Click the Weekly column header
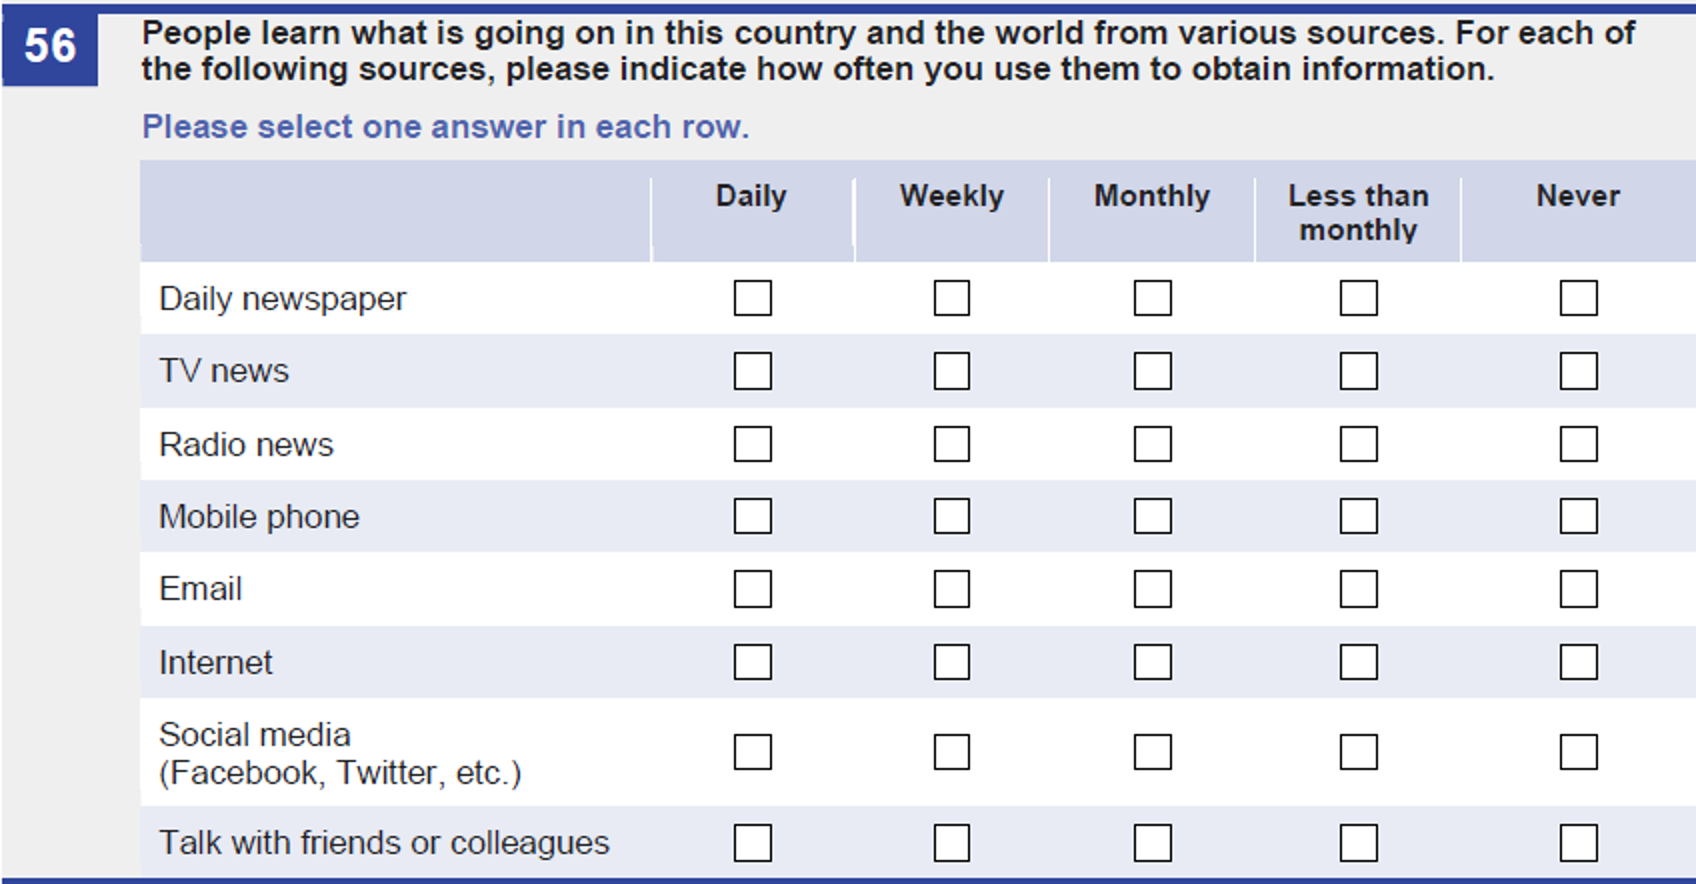 pos(951,196)
